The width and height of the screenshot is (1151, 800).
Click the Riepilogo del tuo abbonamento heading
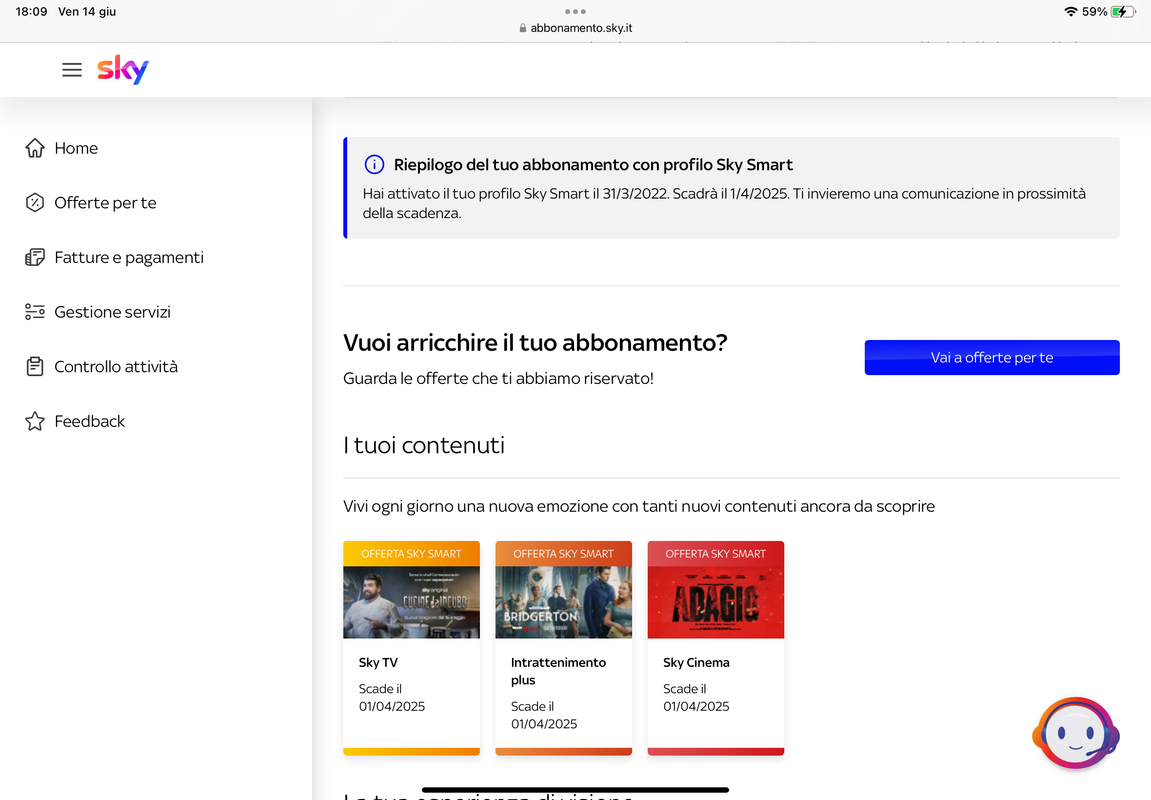[x=593, y=164]
